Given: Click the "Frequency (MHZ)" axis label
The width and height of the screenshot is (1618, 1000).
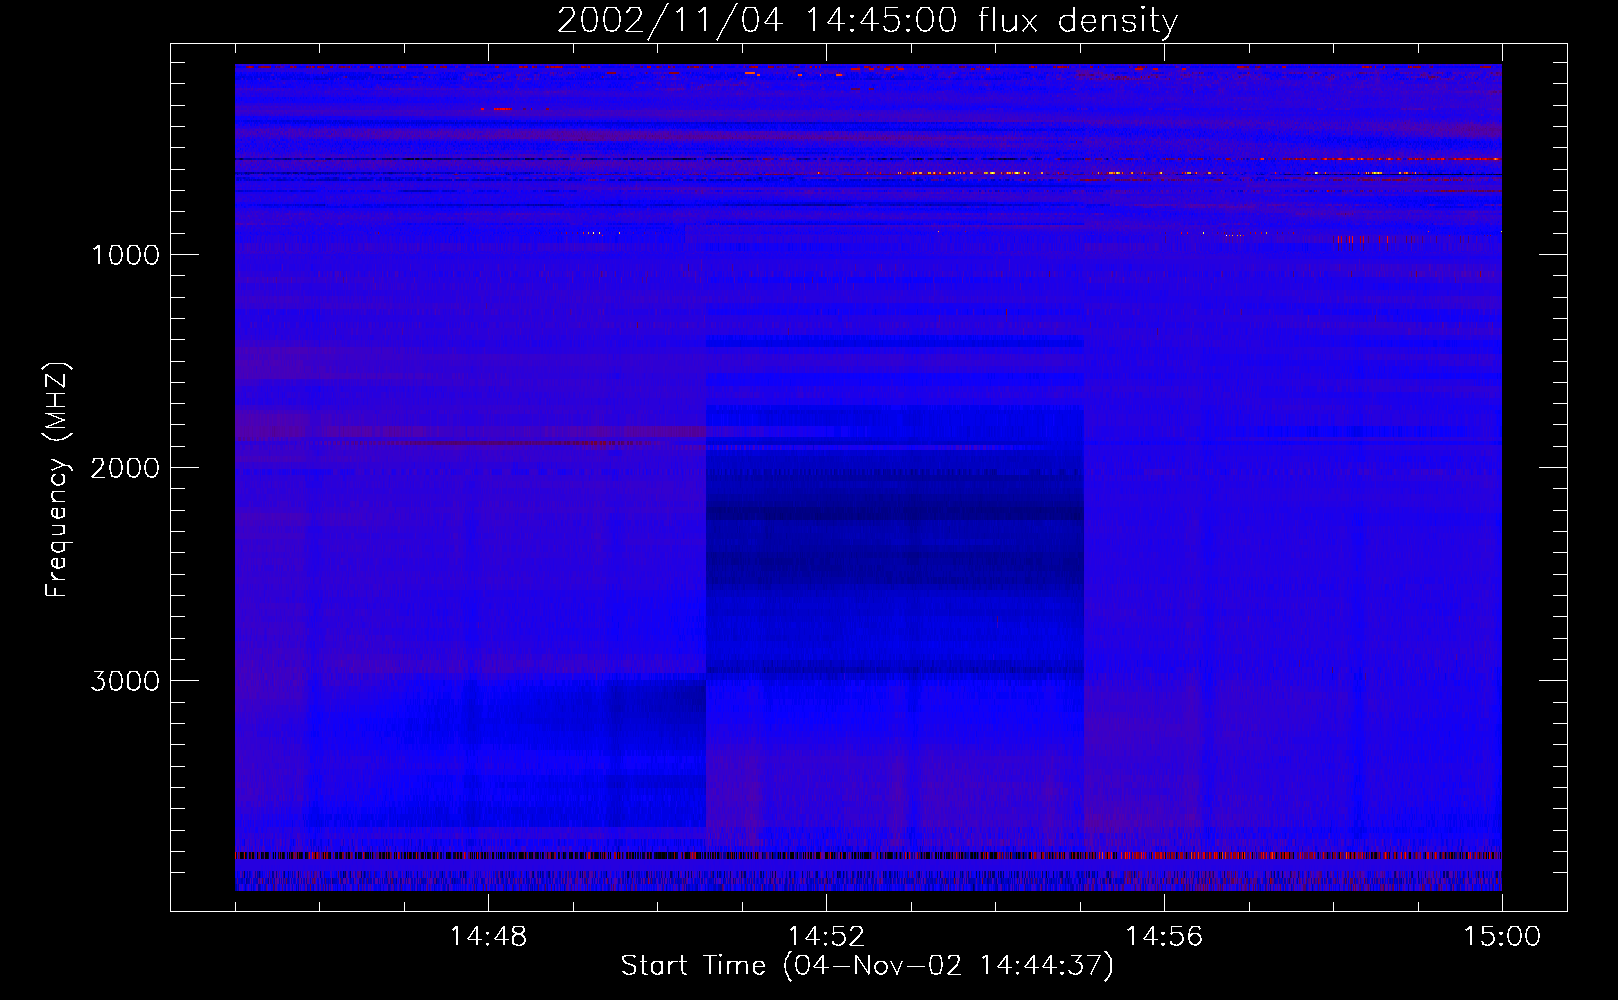Looking at the screenshot, I should tap(57, 479).
